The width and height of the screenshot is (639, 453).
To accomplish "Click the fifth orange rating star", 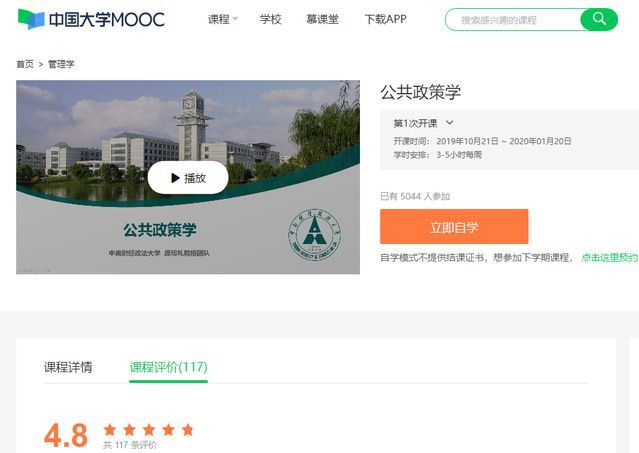I will pos(187,430).
